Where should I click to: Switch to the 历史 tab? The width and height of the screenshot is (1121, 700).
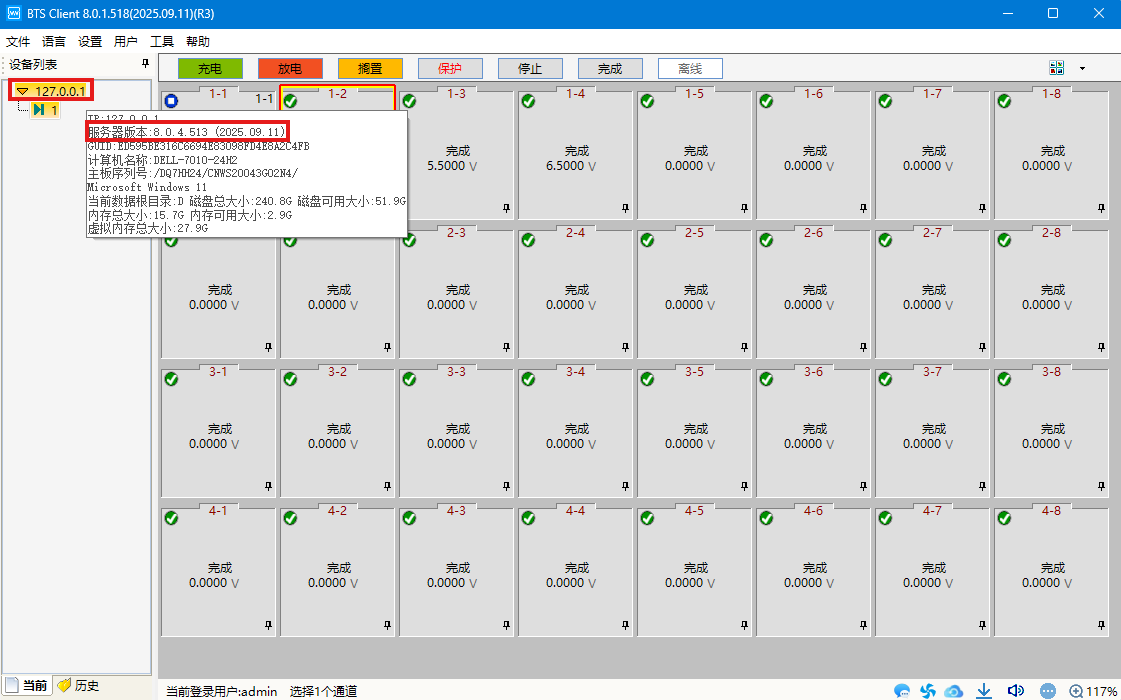(78, 686)
